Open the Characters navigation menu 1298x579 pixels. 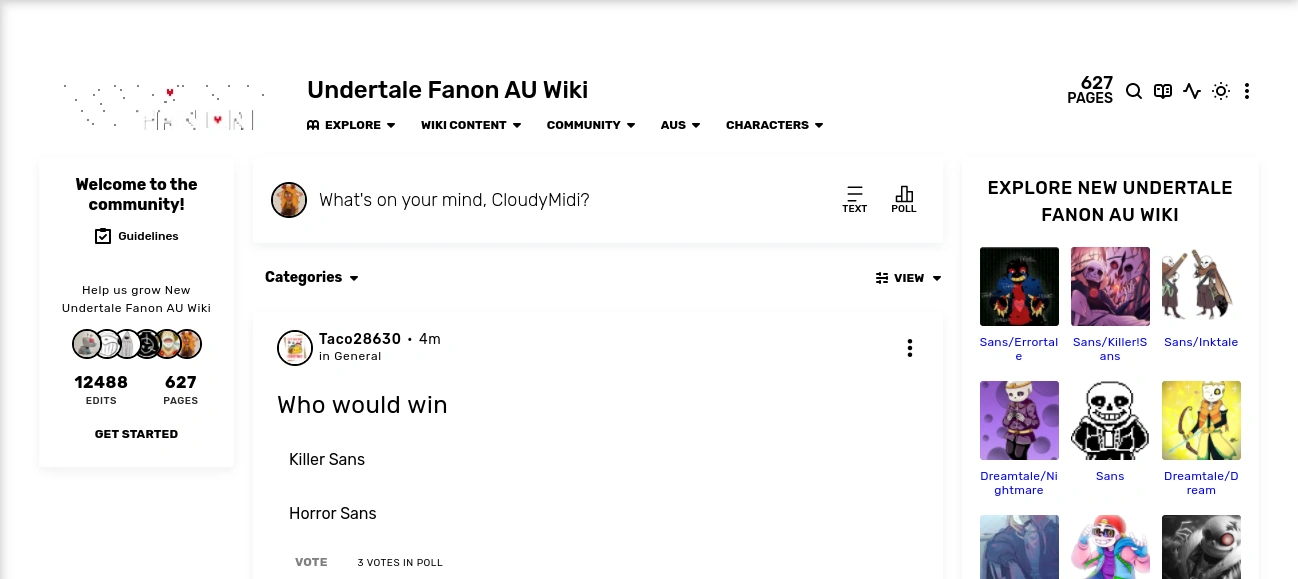(x=774, y=125)
